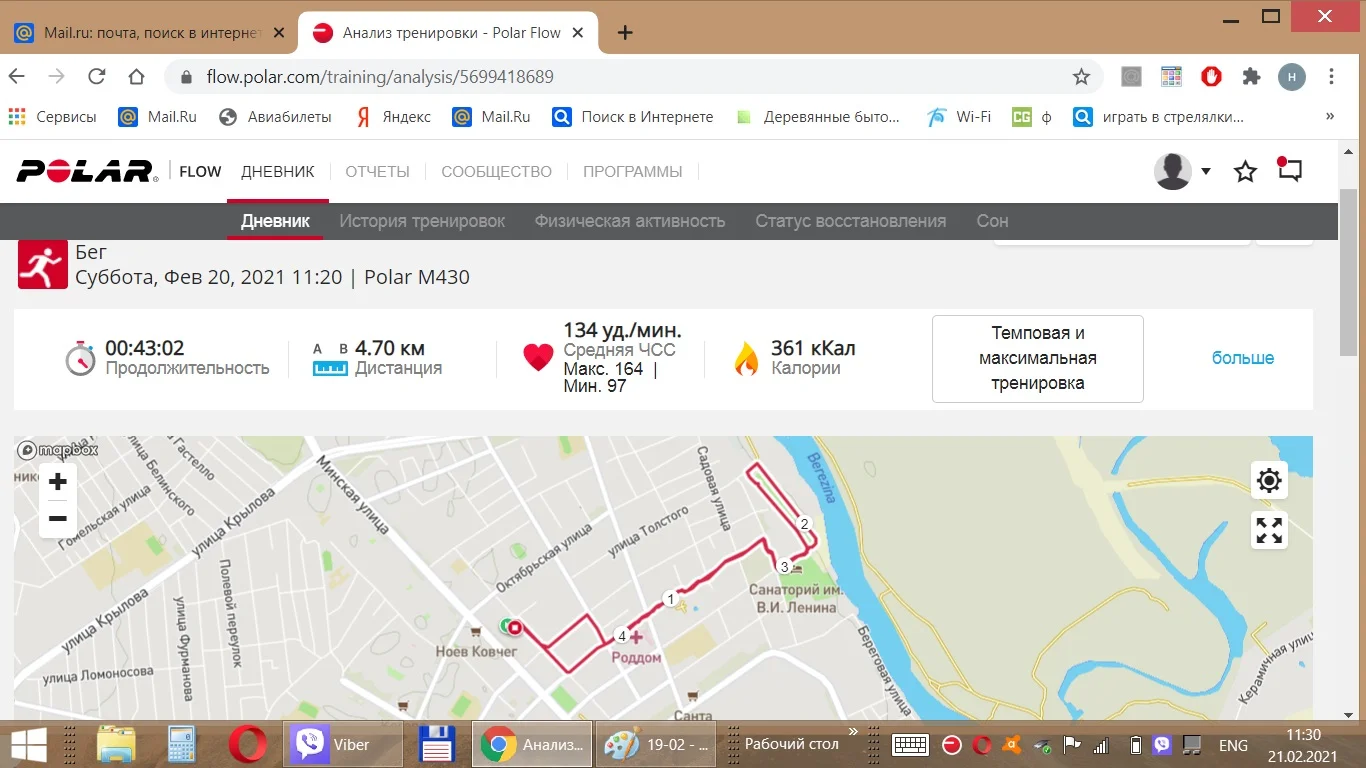Image resolution: width=1366 pixels, height=768 pixels.
Task: Open map settings gear
Action: click(1269, 481)
